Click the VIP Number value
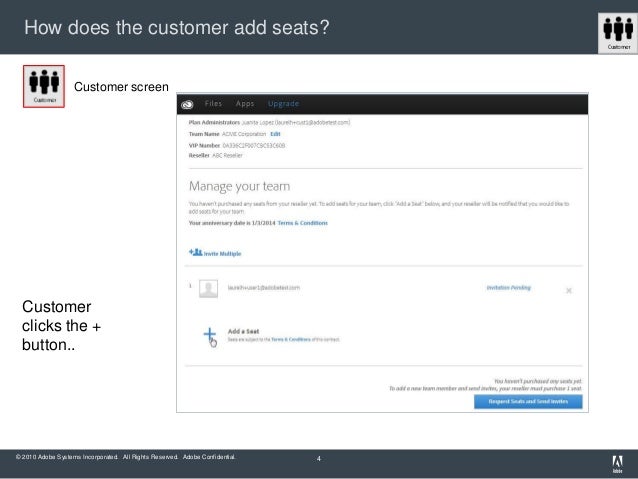The height and width of the screenshot is (479, 638). click(253, 145)
